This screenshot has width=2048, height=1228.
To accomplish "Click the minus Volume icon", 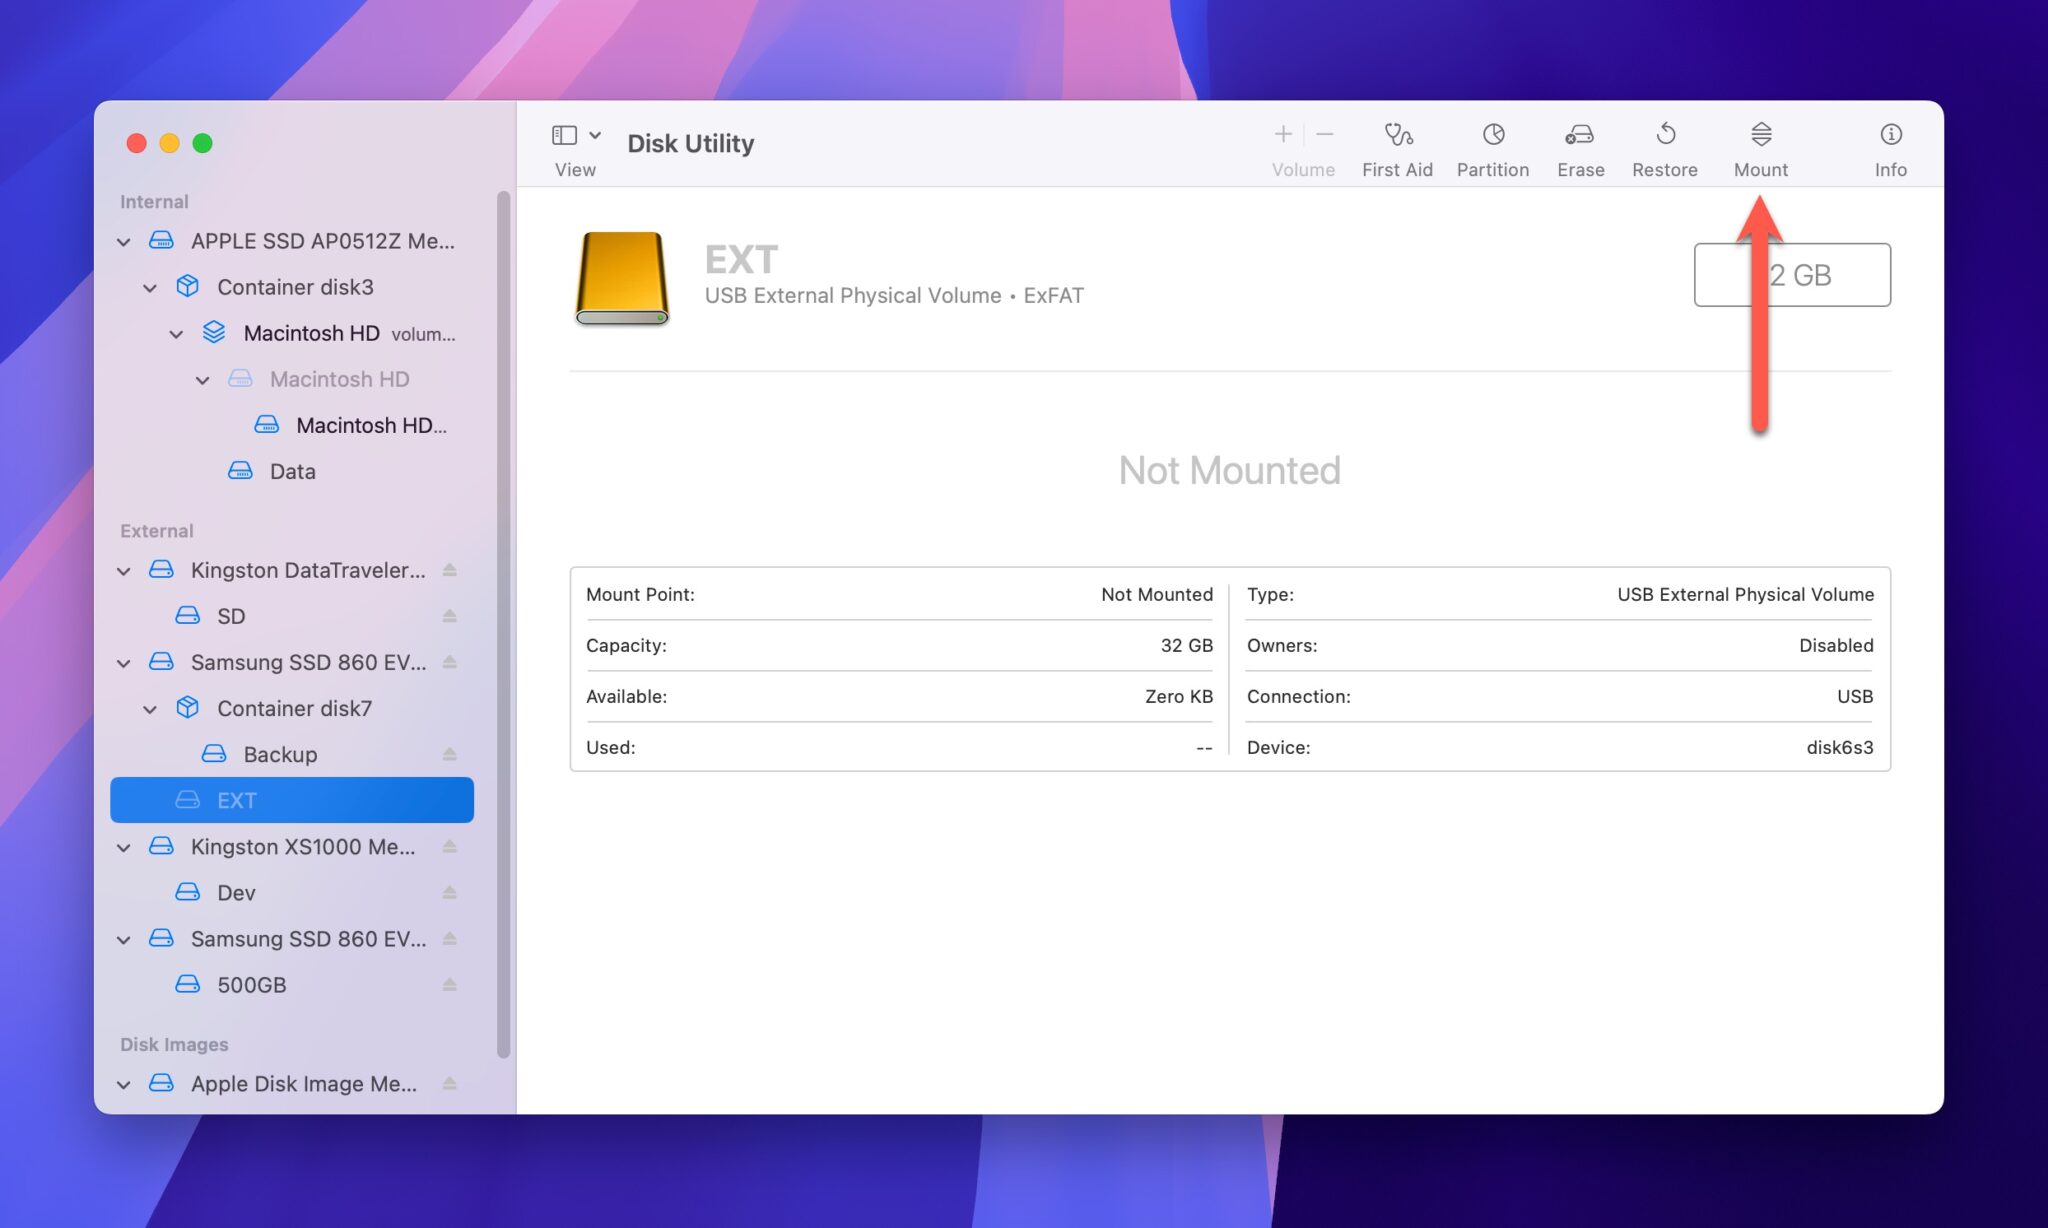I will click(1324, 133).
